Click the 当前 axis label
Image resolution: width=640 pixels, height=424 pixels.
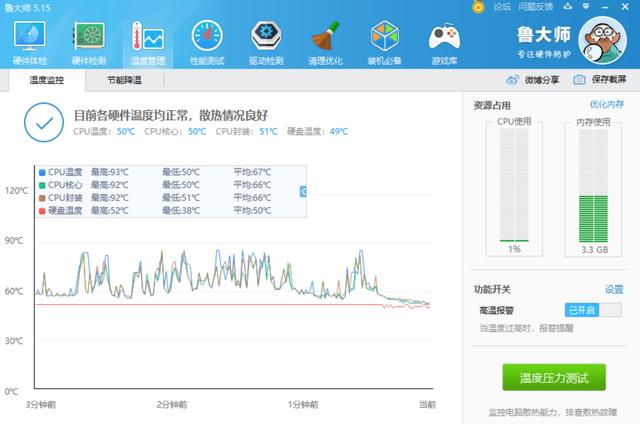click(x=427, y=404)
